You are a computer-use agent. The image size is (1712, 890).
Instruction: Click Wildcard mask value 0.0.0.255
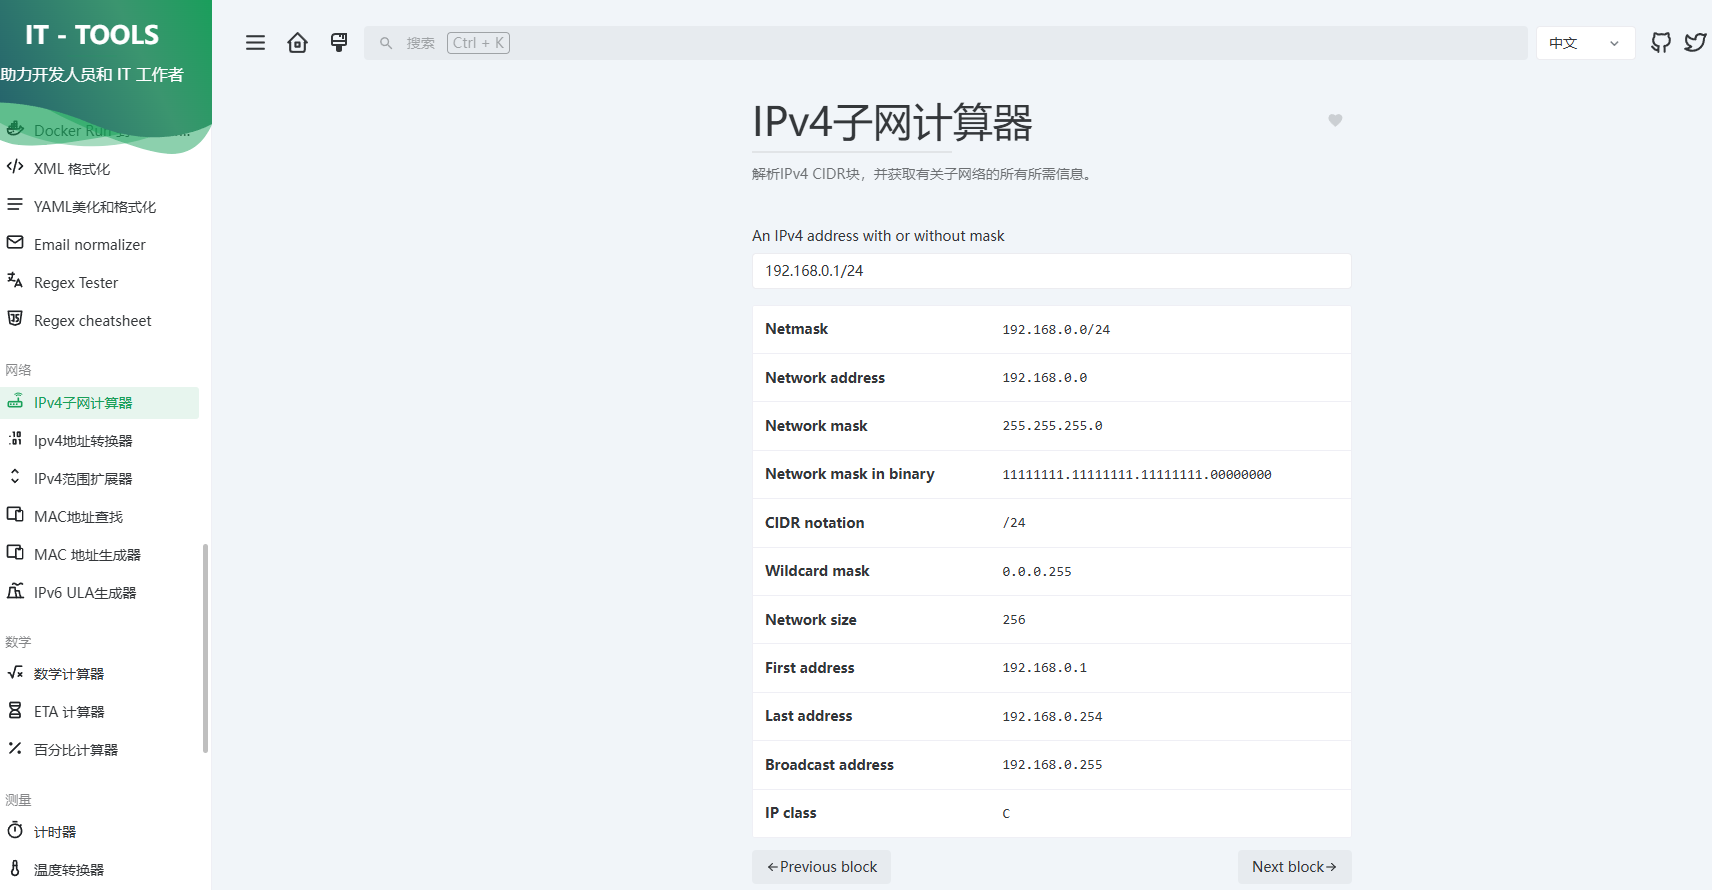[x=1037, y=572]
